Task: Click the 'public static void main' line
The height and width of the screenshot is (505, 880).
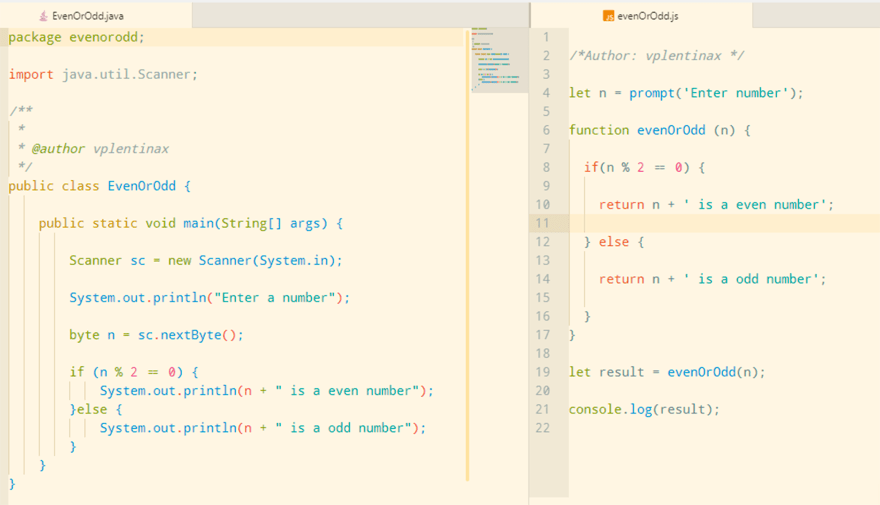Action: (191, 223)
